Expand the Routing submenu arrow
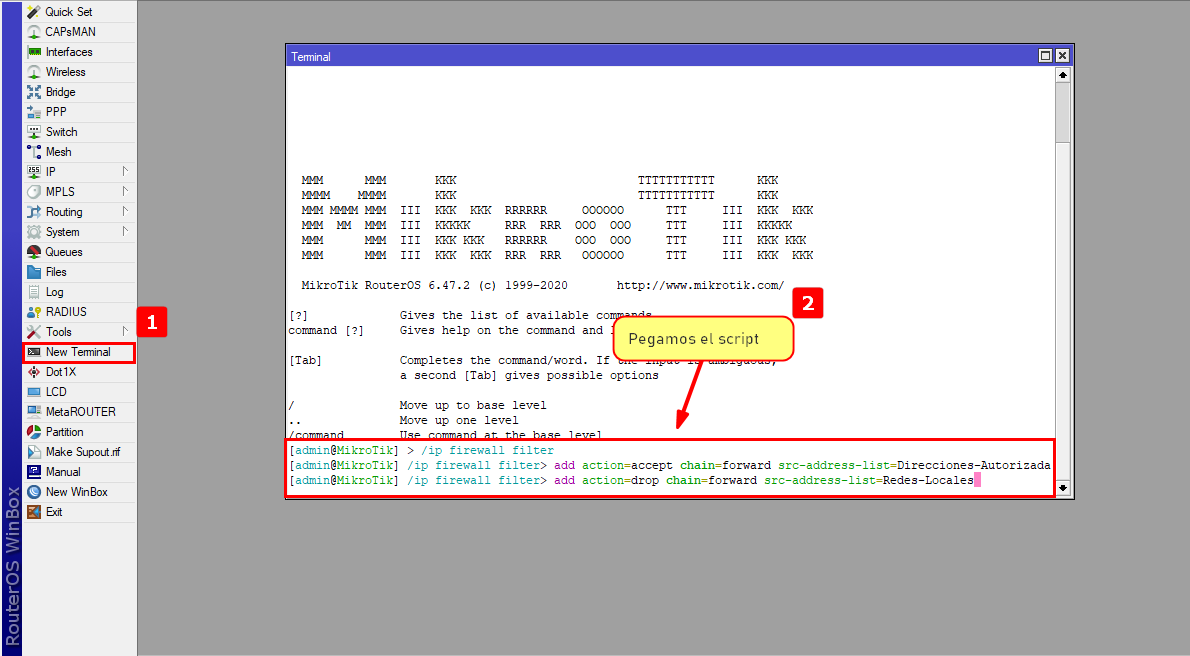The width and height of the screenshot is (1190, 656). [125, 211]
